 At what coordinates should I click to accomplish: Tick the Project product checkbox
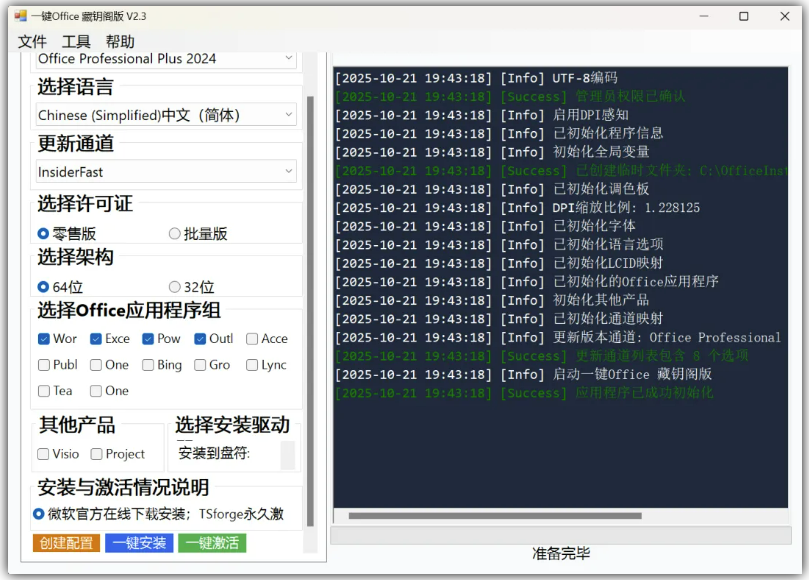(97, 454)
